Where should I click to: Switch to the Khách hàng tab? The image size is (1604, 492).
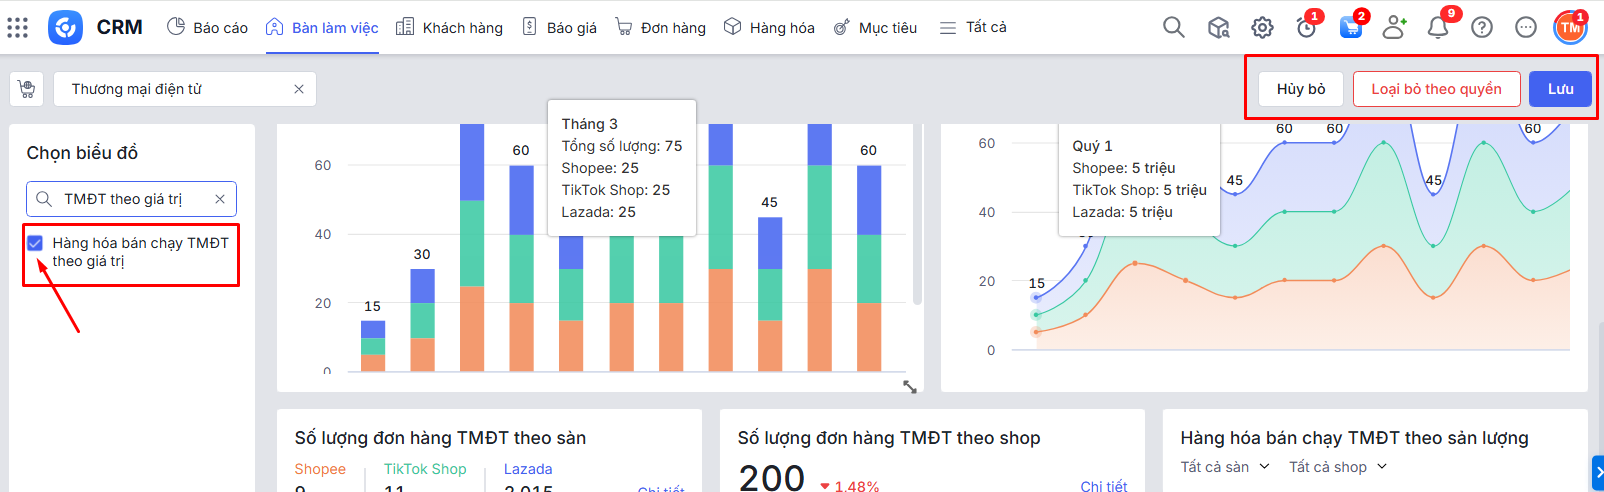449,28
